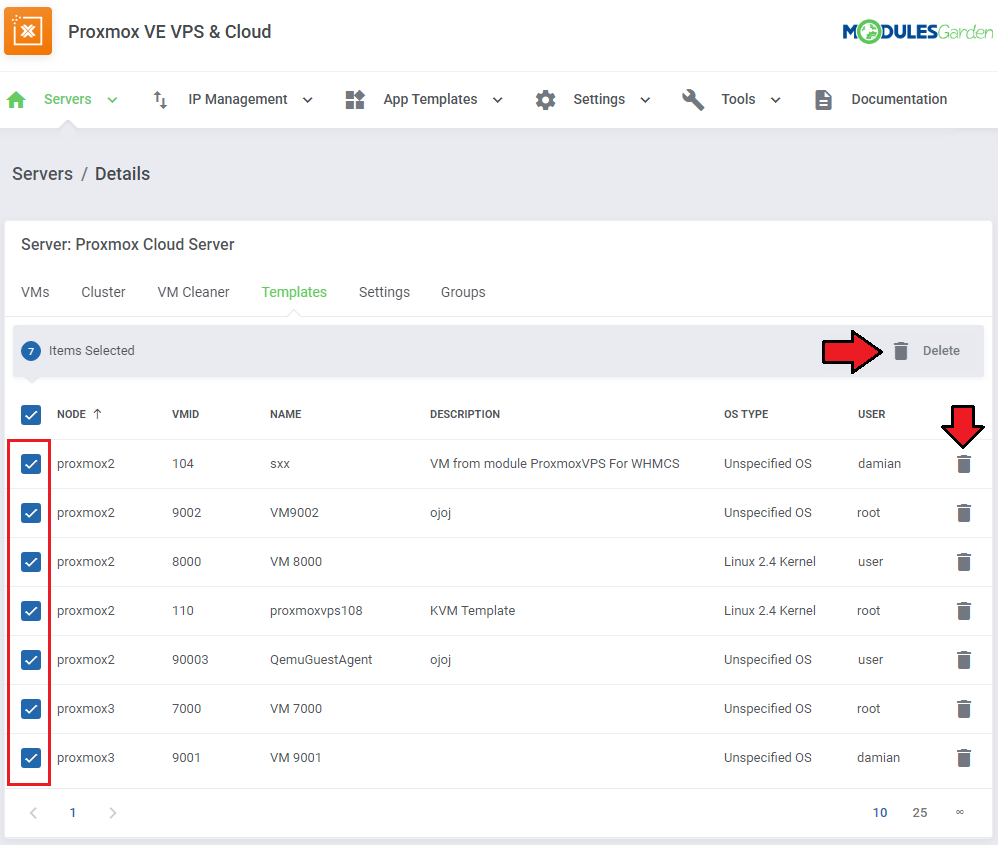The width and height of the screenshot is (998, 845).
Task: Switch to the VMs tab
Action: pyautogui.click(x=35, y=292)
